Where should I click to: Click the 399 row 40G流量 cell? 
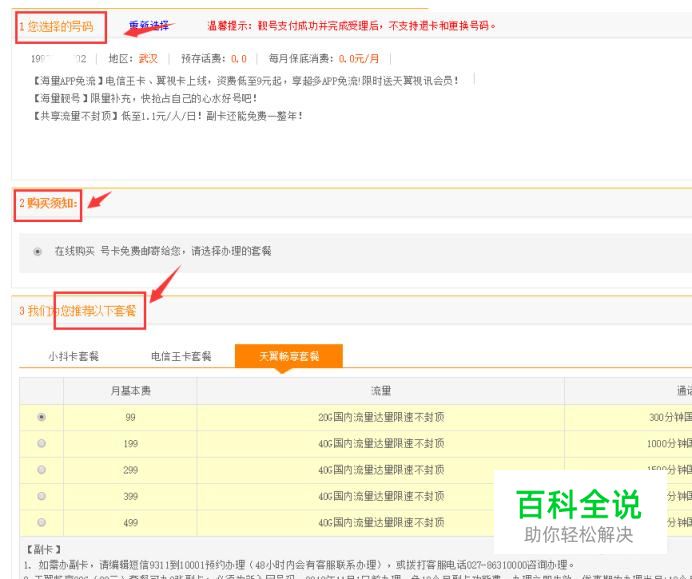point(380,496)
